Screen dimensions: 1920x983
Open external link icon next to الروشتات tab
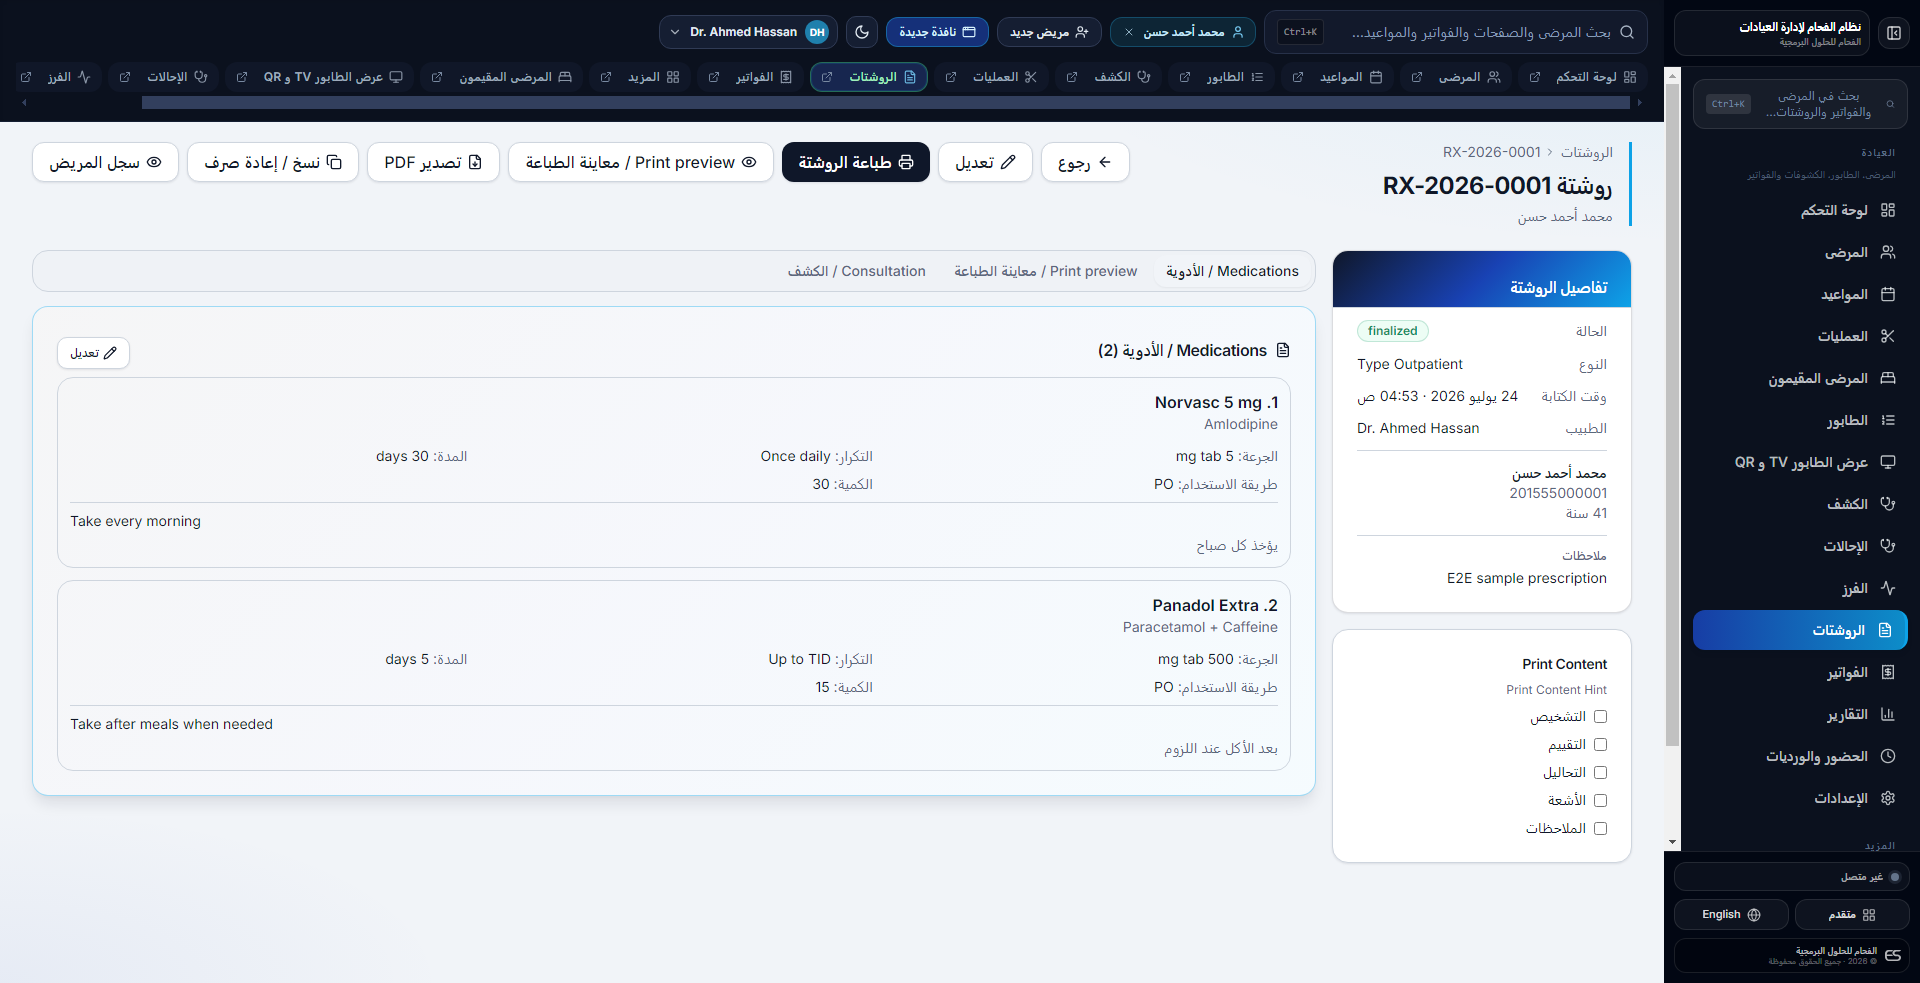click(x=827, y=77)
